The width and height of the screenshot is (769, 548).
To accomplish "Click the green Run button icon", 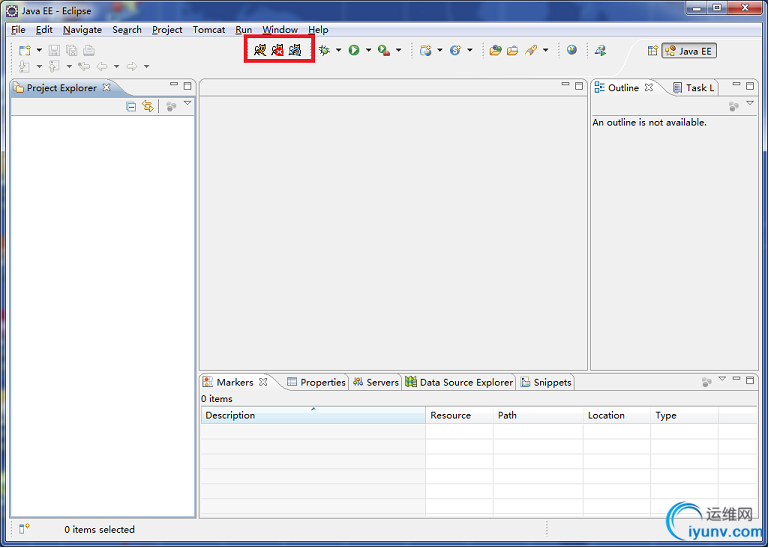I will click(x=354, y=50).
